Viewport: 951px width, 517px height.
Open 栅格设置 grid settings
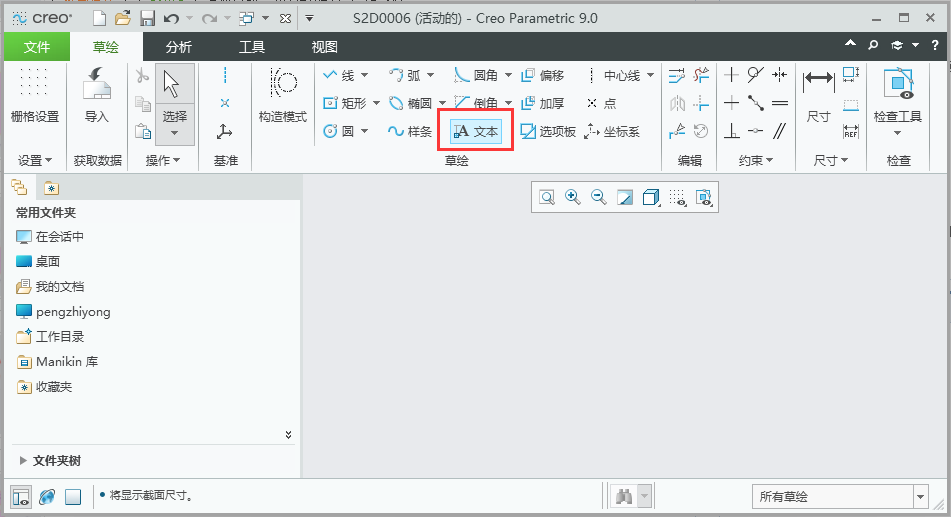pos(35,97)
